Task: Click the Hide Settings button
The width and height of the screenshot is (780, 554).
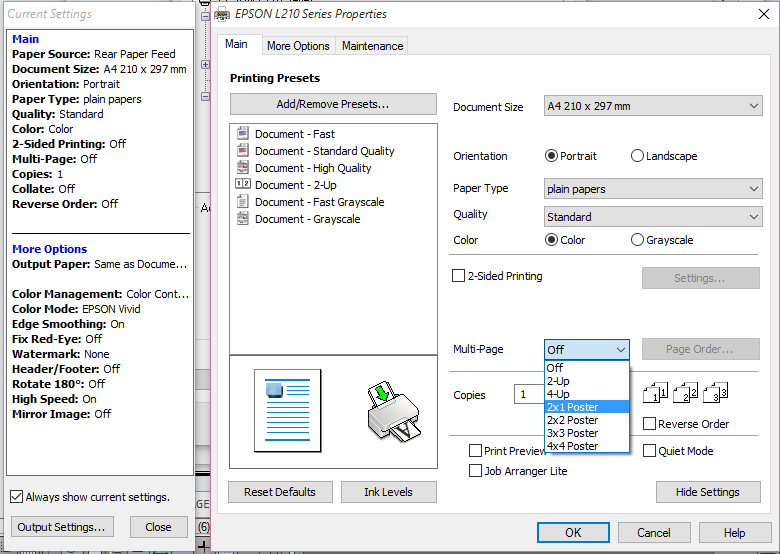Action: 708,492
